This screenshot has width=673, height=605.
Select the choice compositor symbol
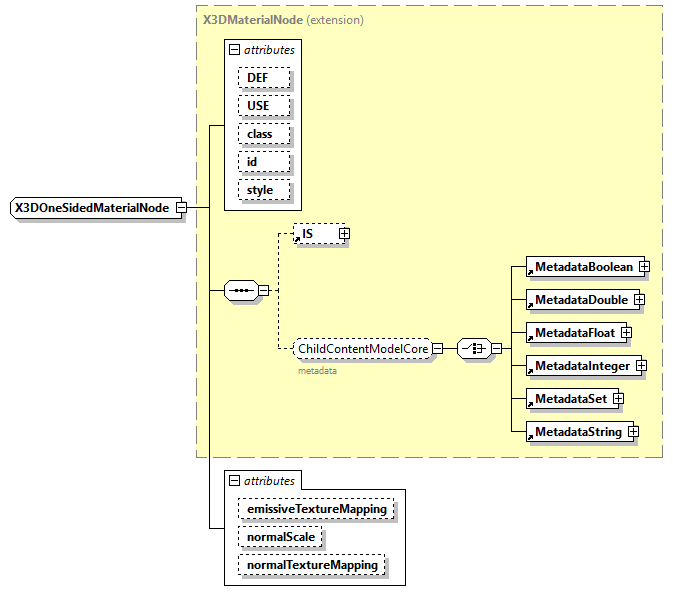pyautogui.click(x=474, y=348)
